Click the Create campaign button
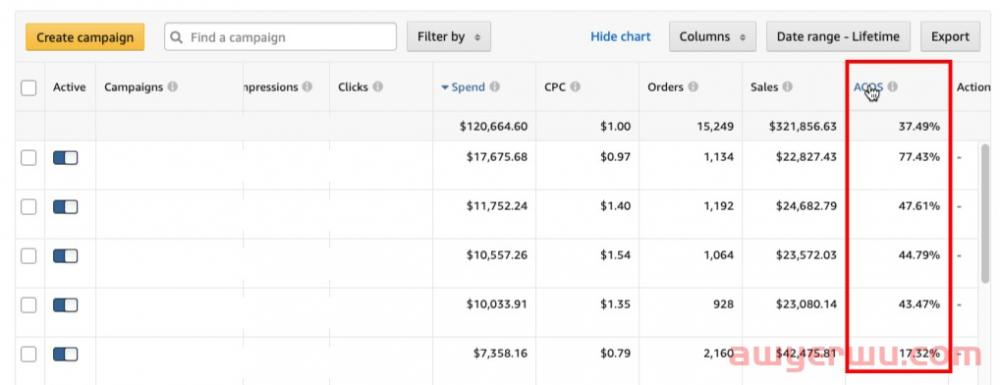This screenshot has height=385, width=1000. point(85,37)
